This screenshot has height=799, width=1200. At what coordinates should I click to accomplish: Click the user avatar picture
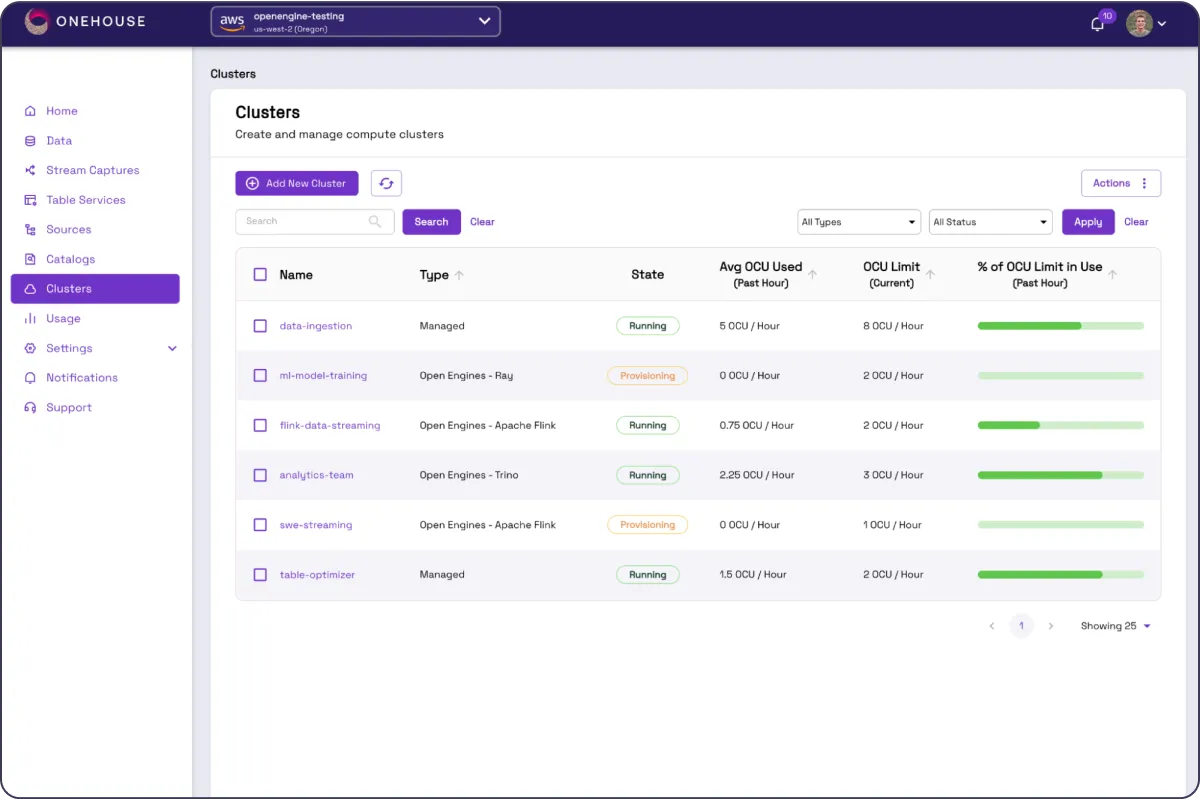coord(1139,23)
